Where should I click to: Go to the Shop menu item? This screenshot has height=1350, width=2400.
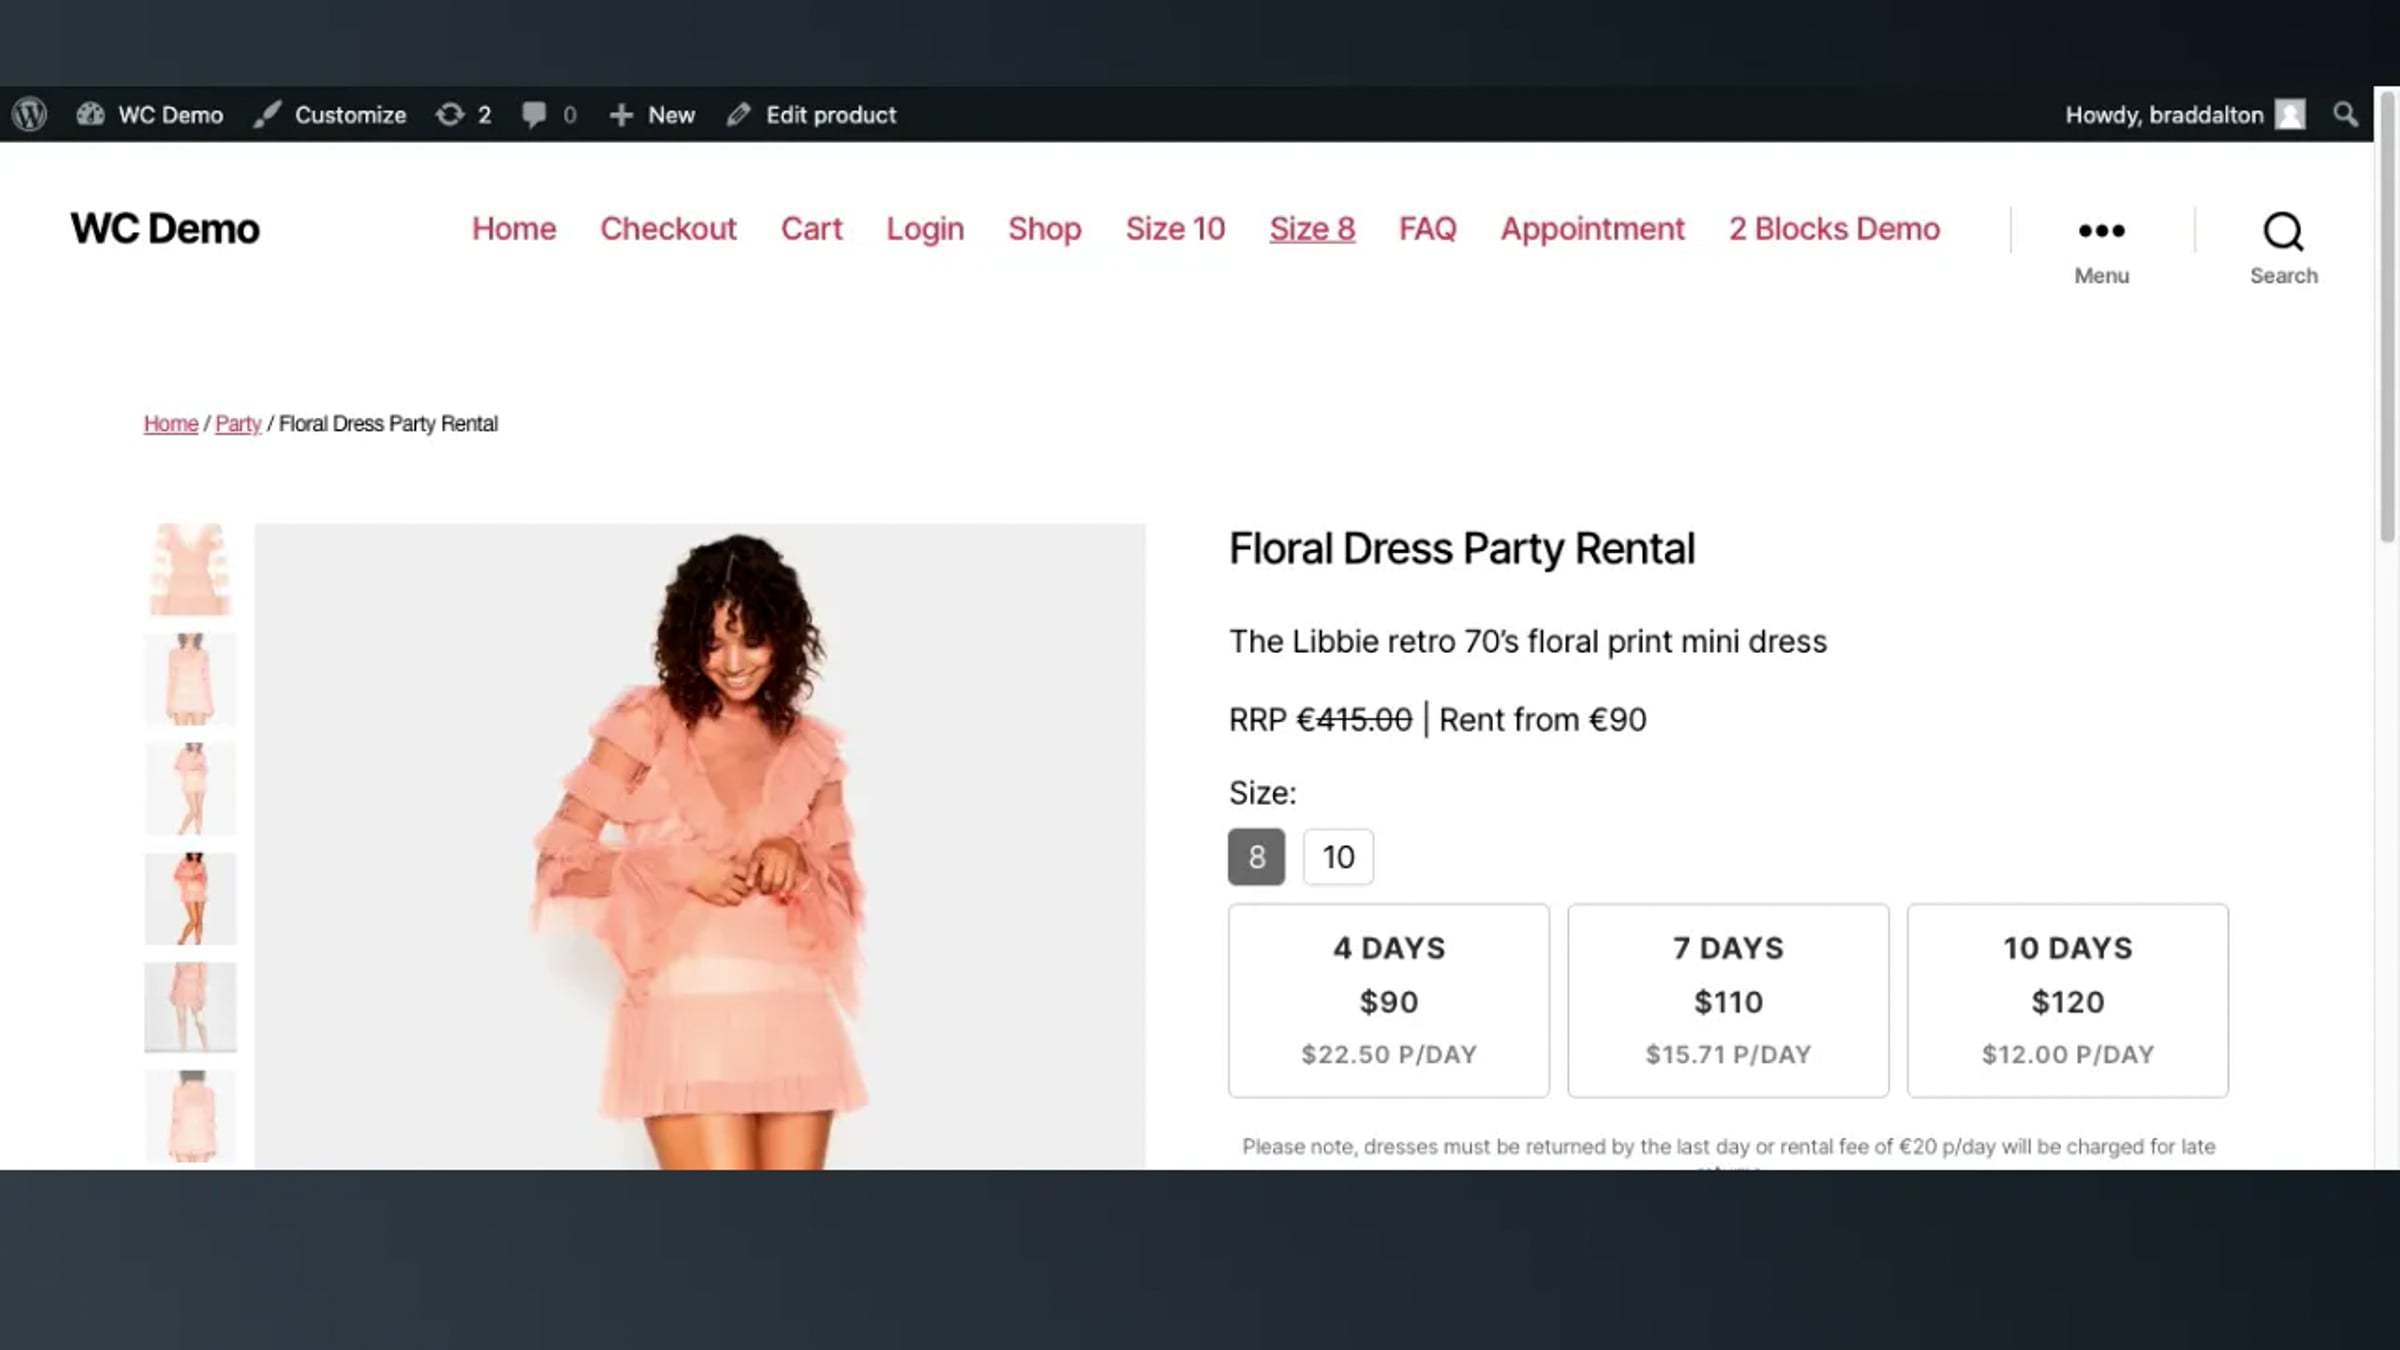(1044, 229)
